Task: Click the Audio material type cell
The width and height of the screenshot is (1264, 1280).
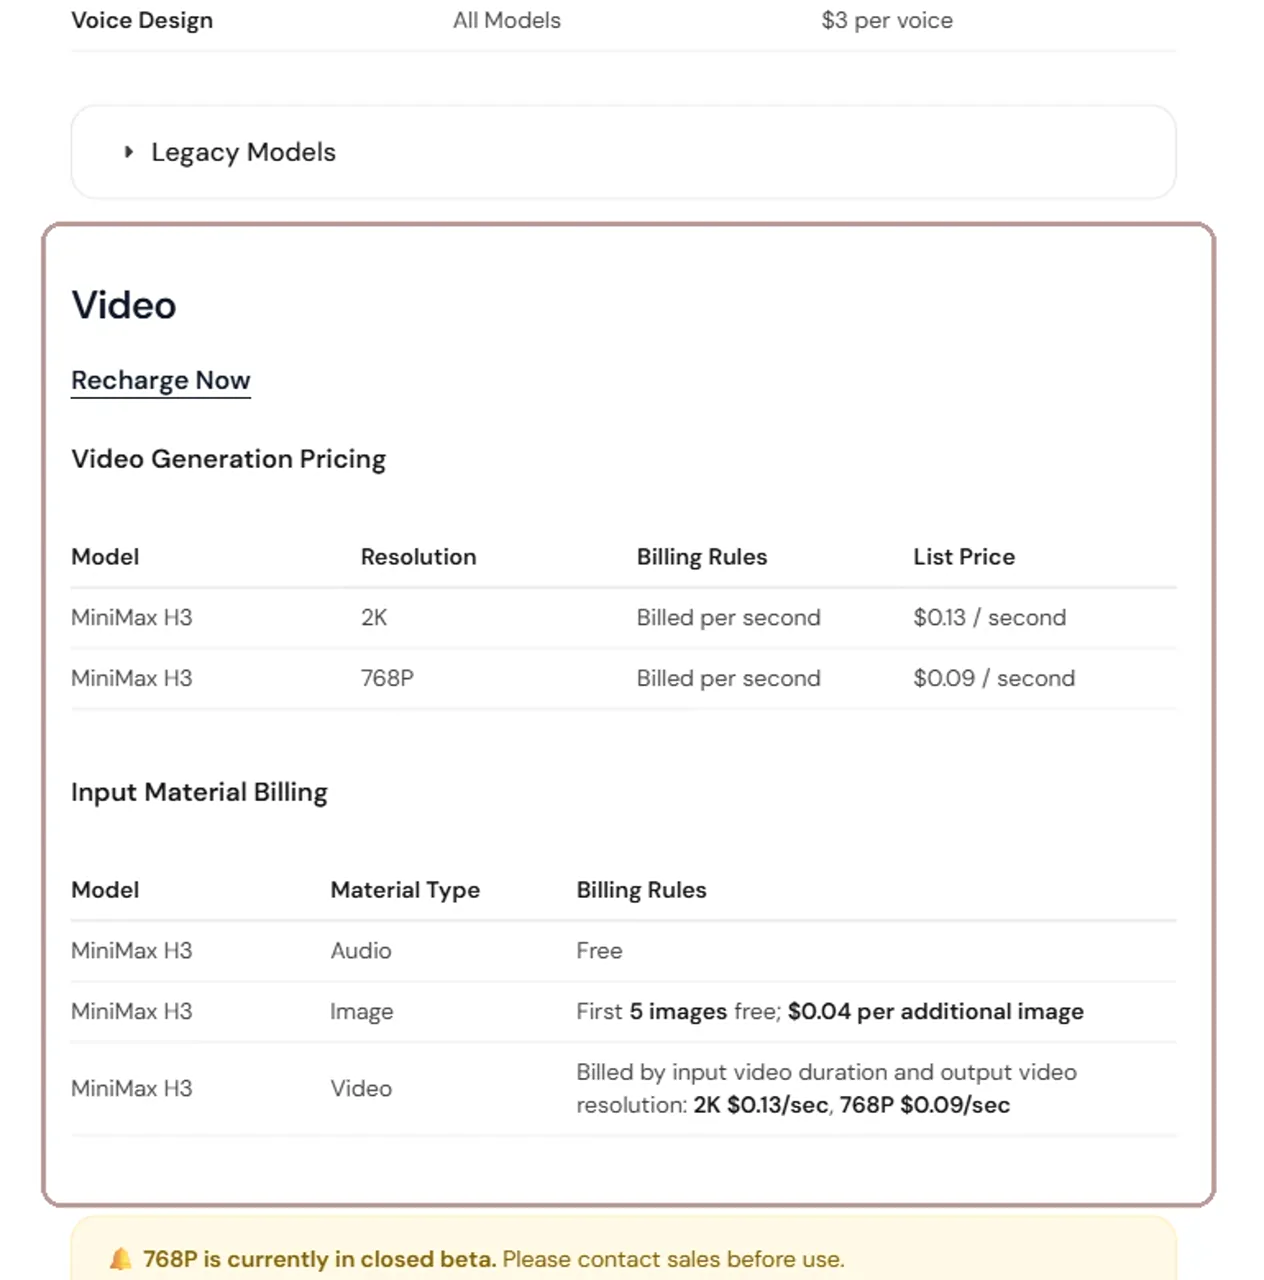Action: tap(361, 951)
